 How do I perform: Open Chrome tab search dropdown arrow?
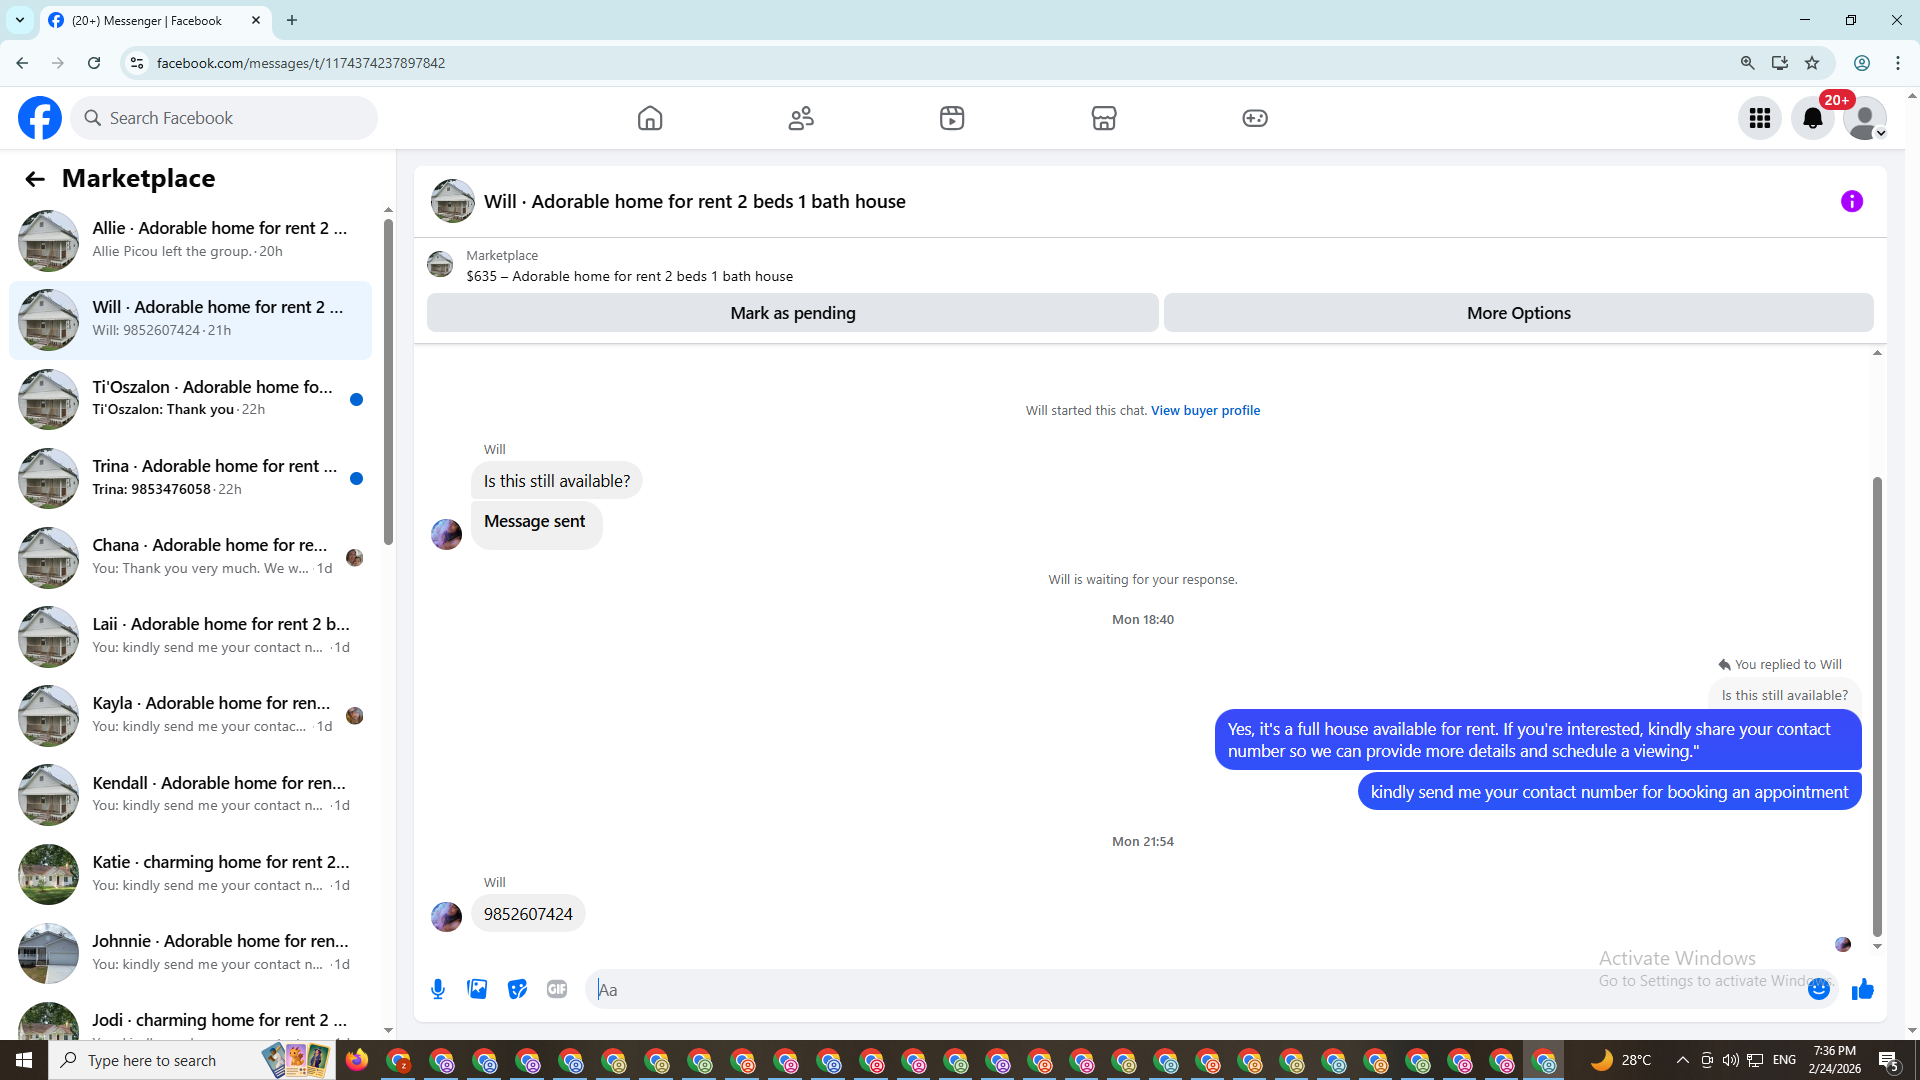19,20
